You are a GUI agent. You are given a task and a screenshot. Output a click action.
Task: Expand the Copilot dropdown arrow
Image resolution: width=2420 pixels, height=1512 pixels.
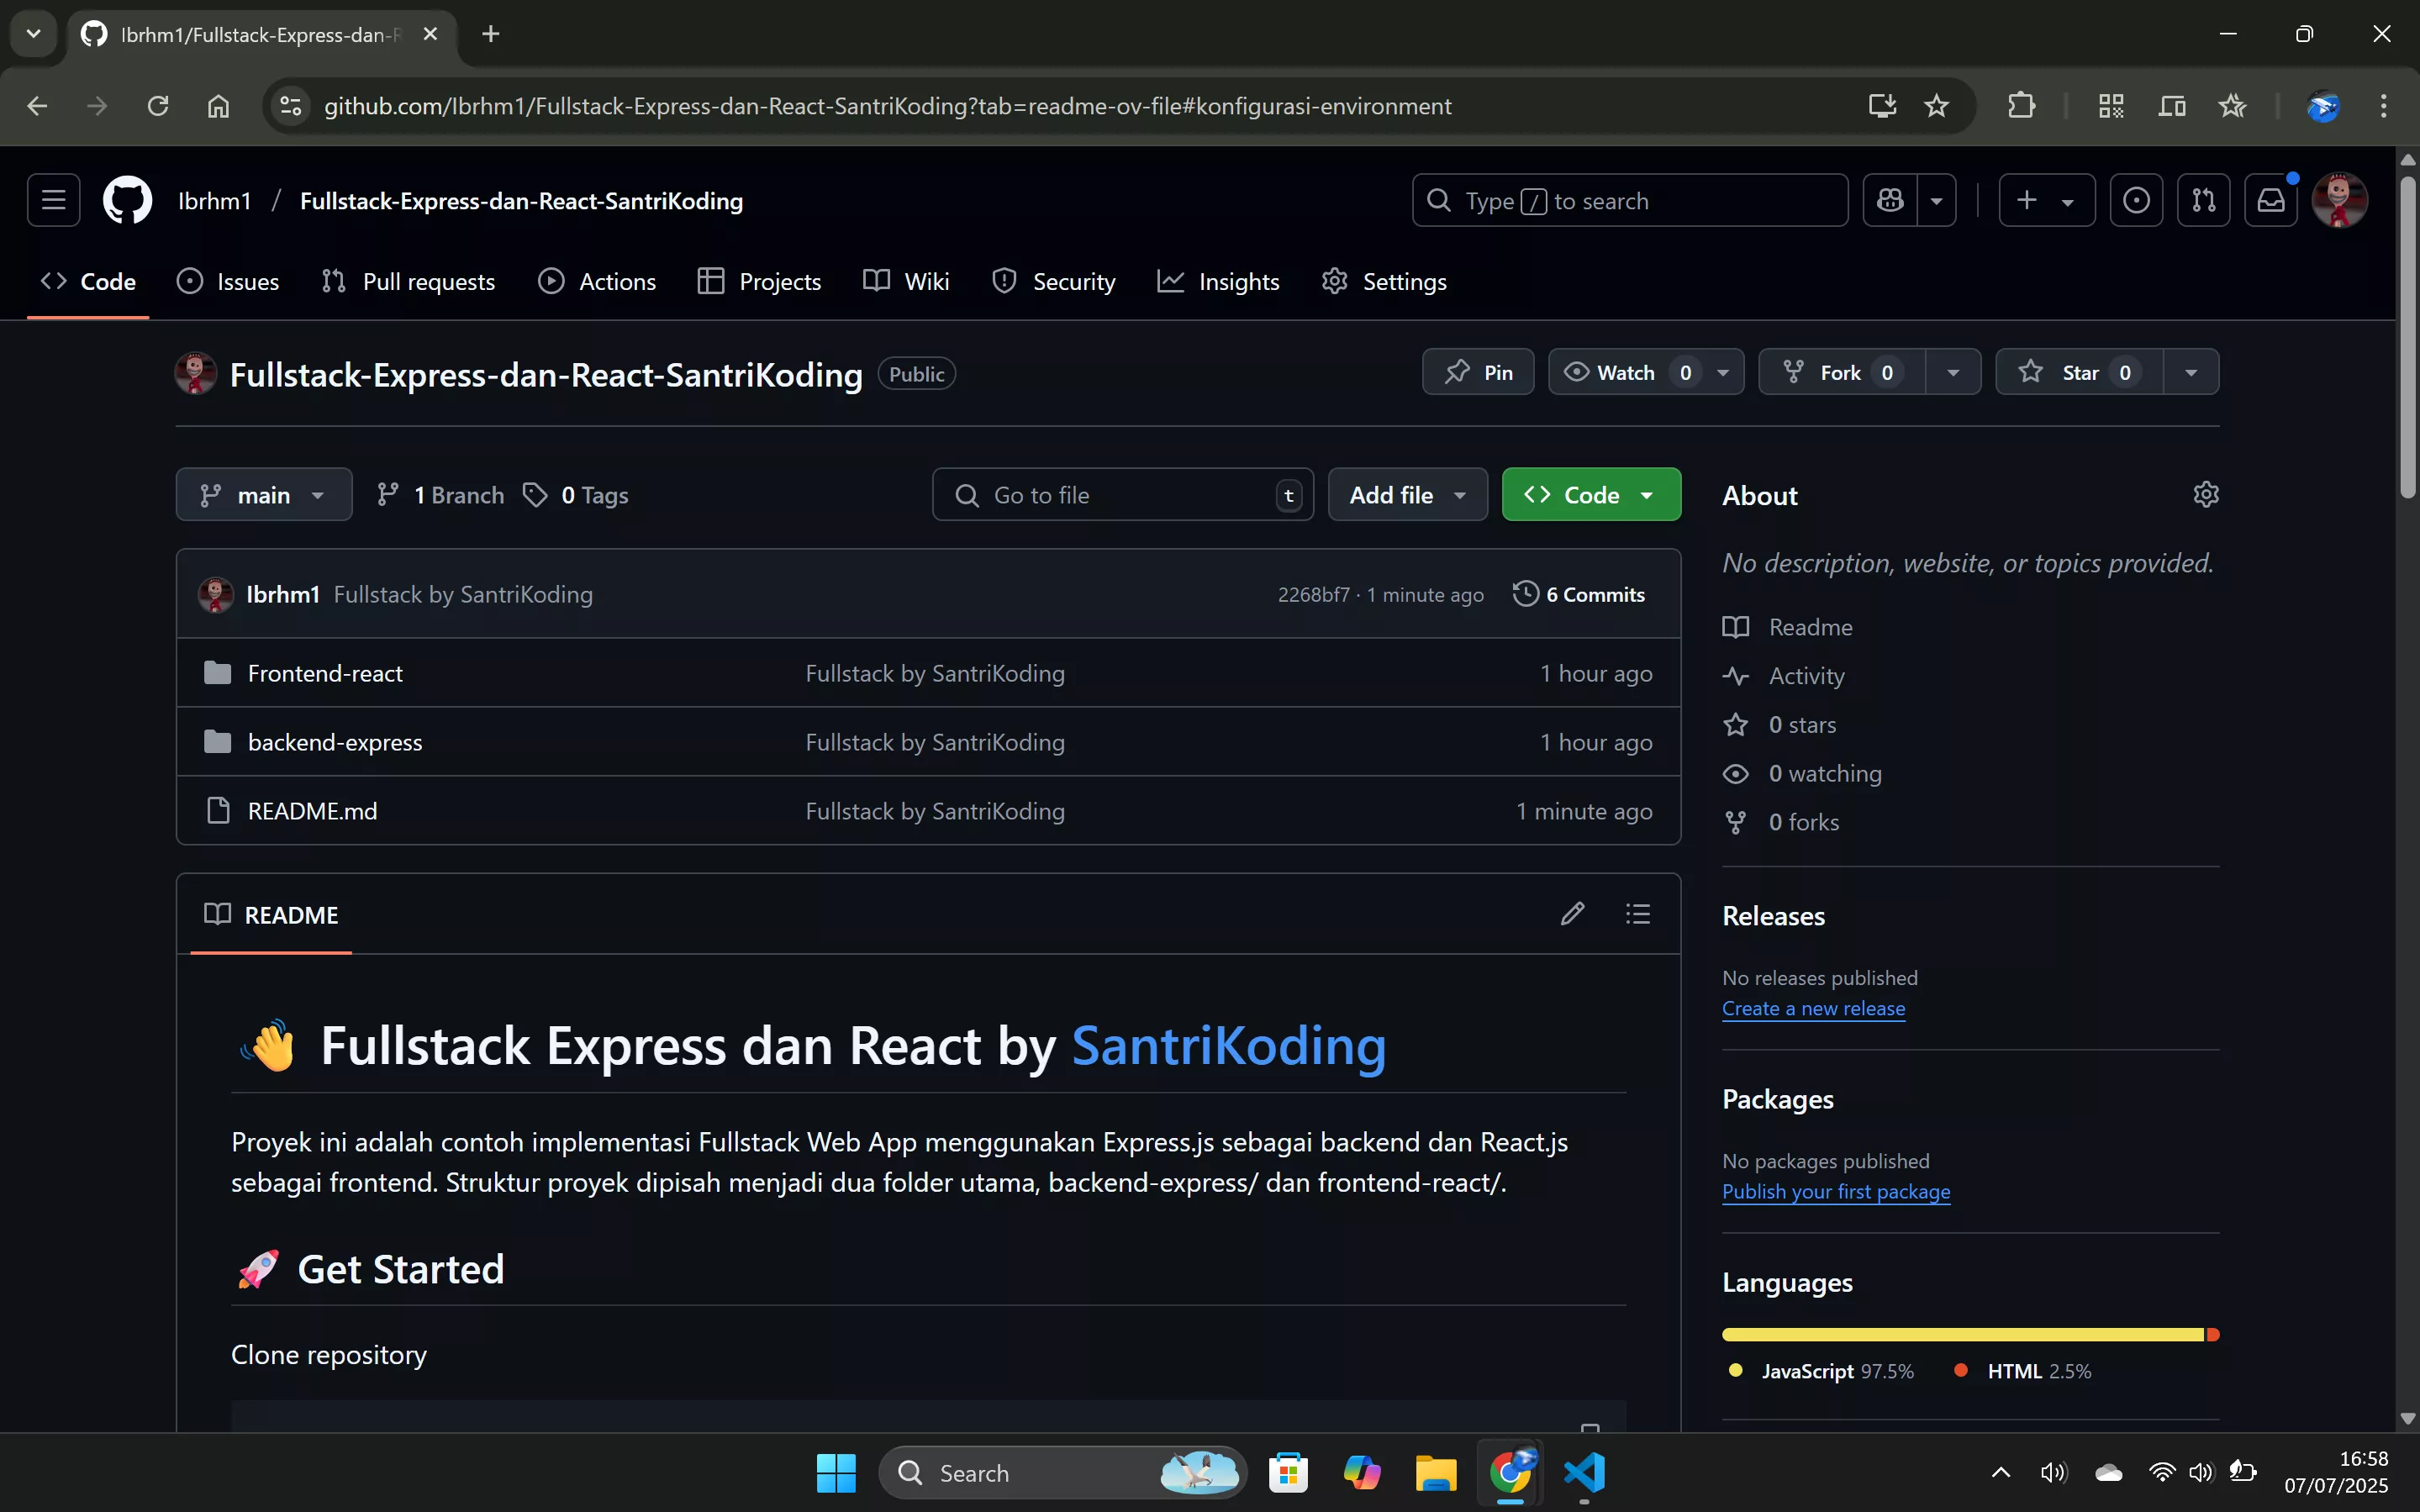[1936, 200]
